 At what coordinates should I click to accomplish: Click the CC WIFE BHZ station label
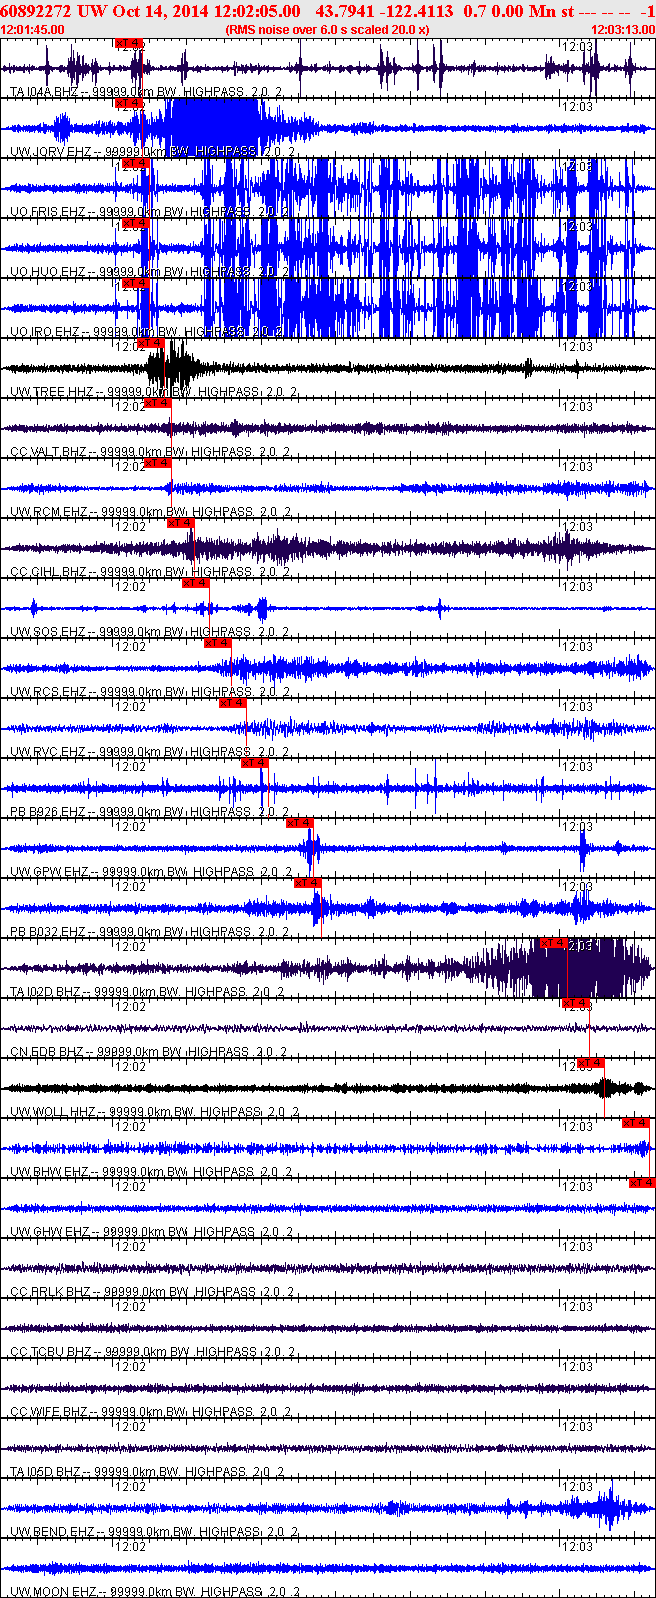pyautogui.click(x=150, y=1412)
